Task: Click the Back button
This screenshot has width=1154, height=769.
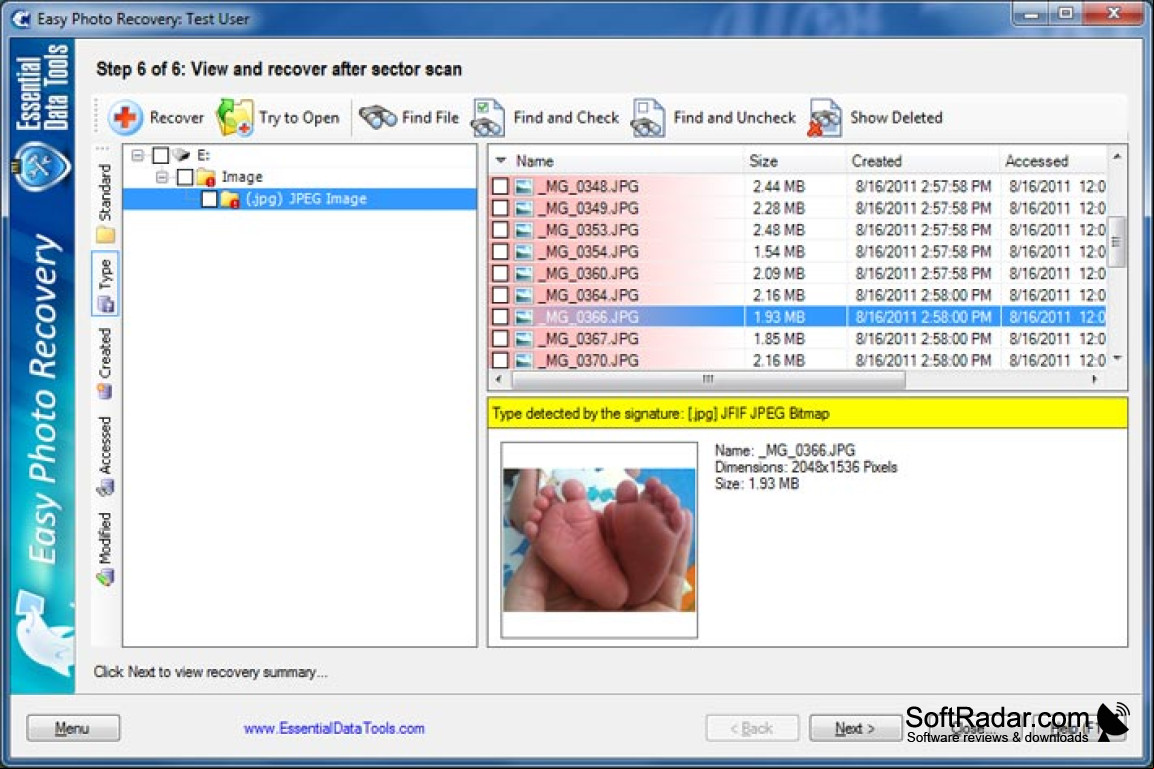Action: [751, 729]
